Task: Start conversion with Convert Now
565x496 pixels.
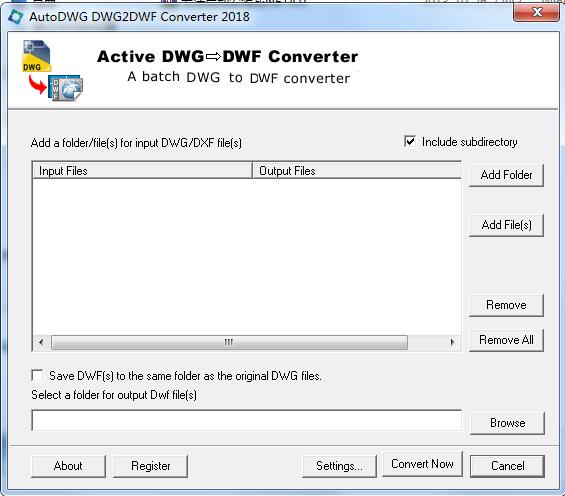Action: [422, 464]
